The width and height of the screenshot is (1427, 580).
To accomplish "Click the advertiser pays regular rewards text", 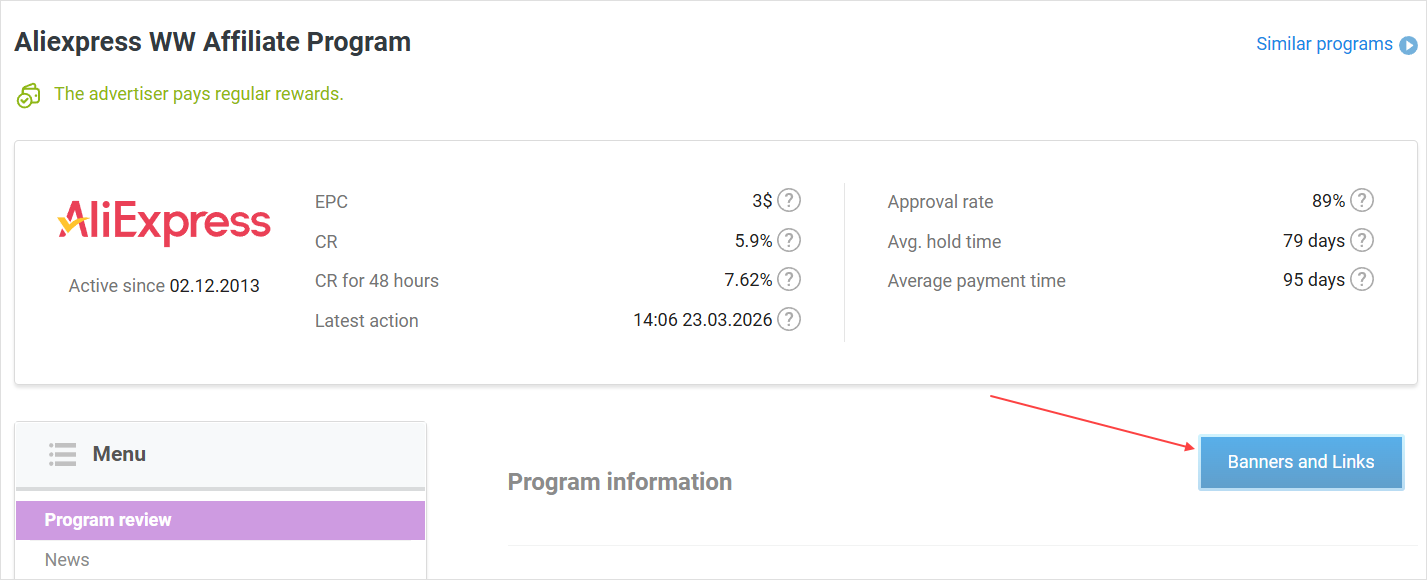I will pyautogui.click(x=198, y=94).
